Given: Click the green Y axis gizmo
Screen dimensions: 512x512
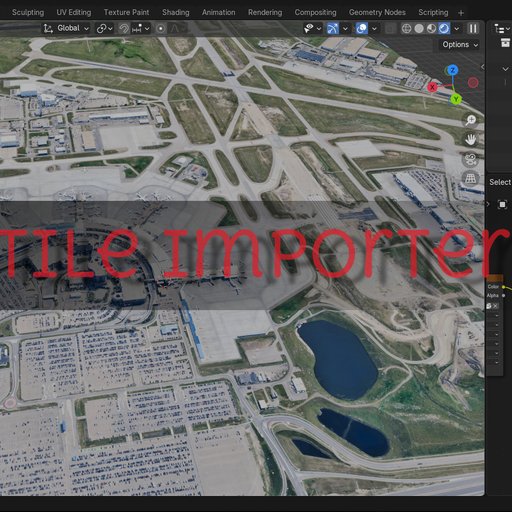Looking at the screenshot, I should click(x=456, y=99).
